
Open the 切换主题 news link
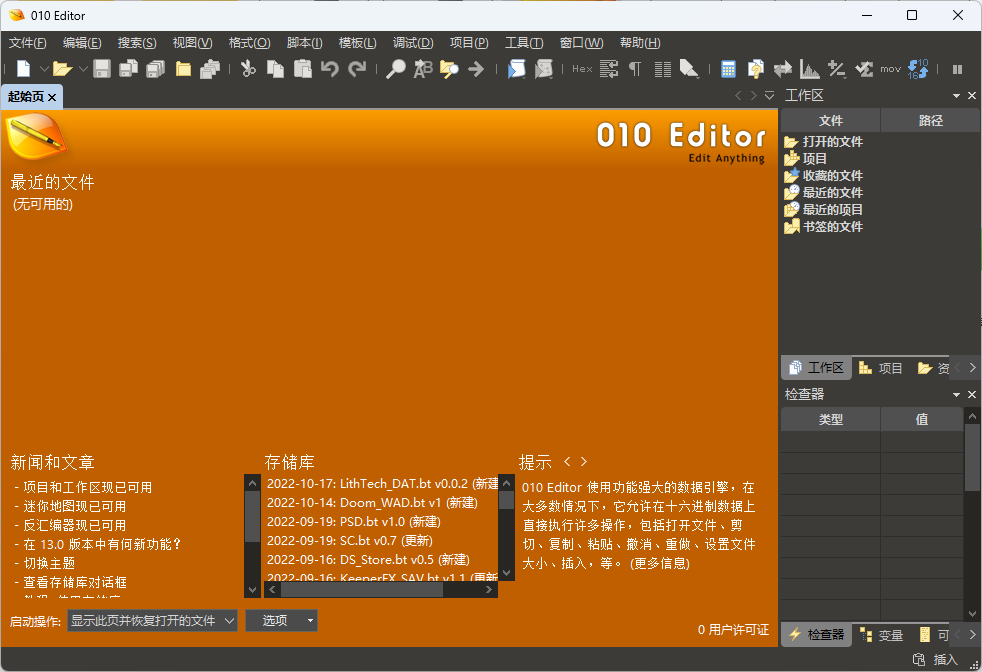point(49,563)
